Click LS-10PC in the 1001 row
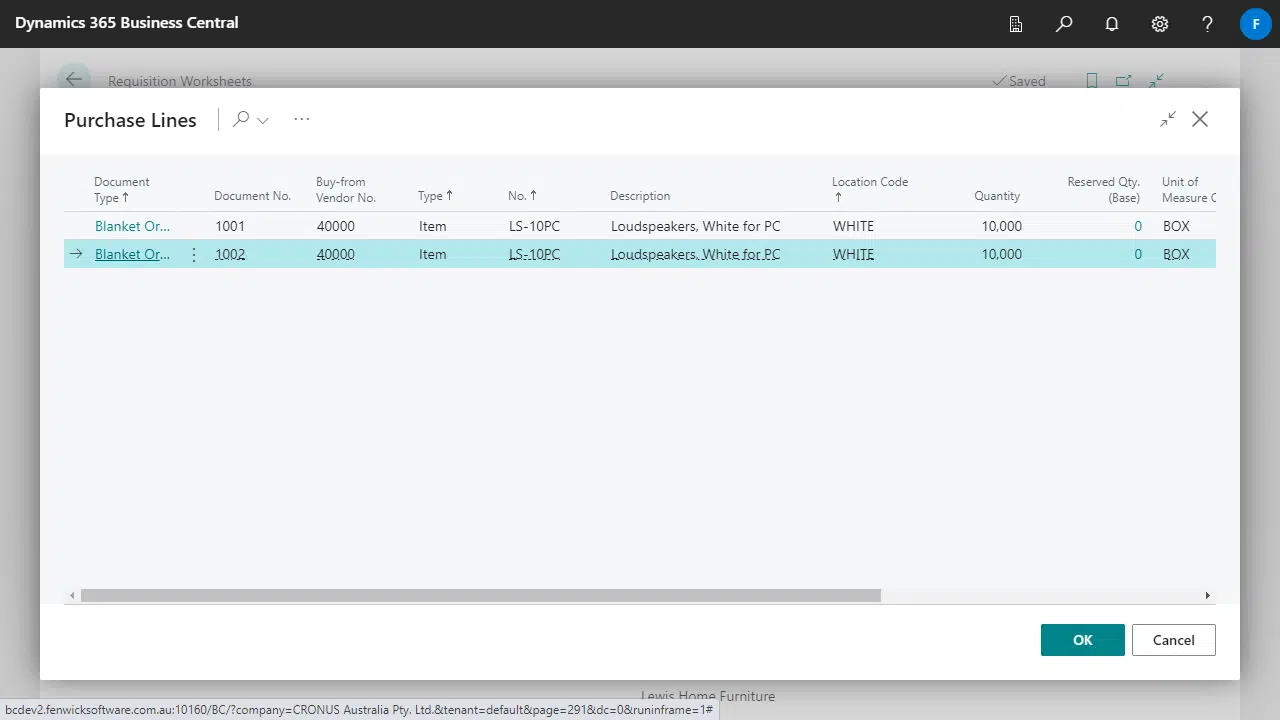The width and height of the screenshot is (1280, 720). coord(534,226)
